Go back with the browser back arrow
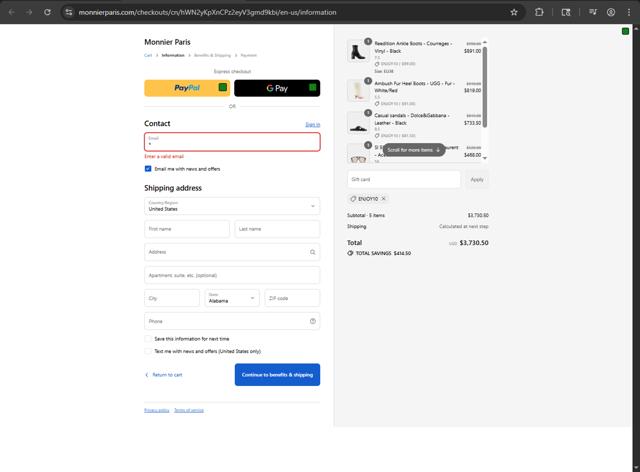640x472 pixels. 11,12
